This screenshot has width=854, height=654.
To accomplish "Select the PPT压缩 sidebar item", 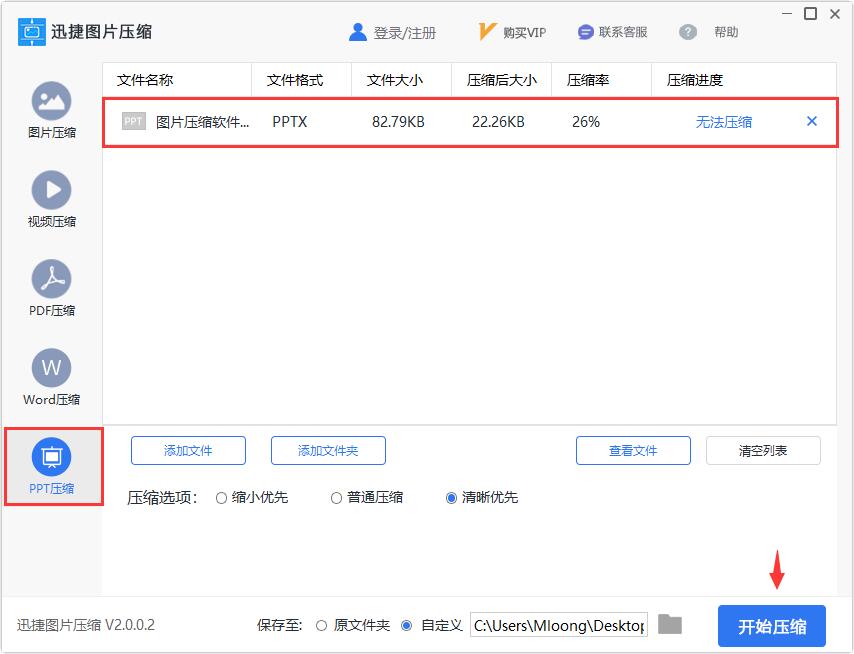I will pyautogui.click(x=52, y=466).
